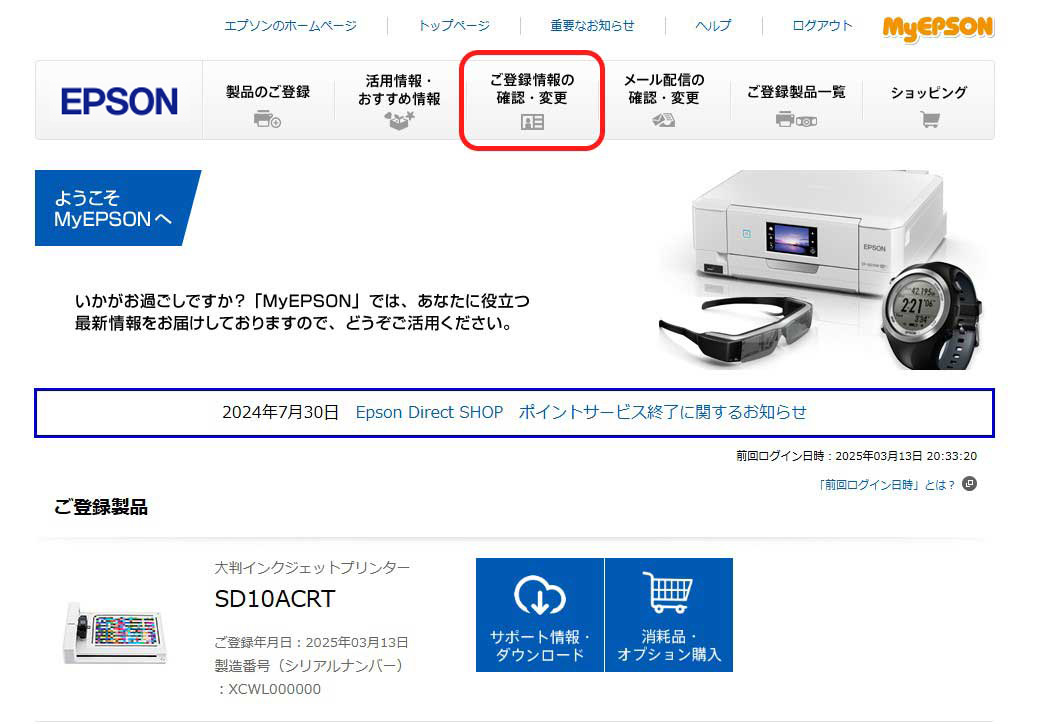The height and width of the screenshot is (724, 1041).
Task: Click the ID card icon for ご登録情報の確認・変更
Action: [531, 123]
